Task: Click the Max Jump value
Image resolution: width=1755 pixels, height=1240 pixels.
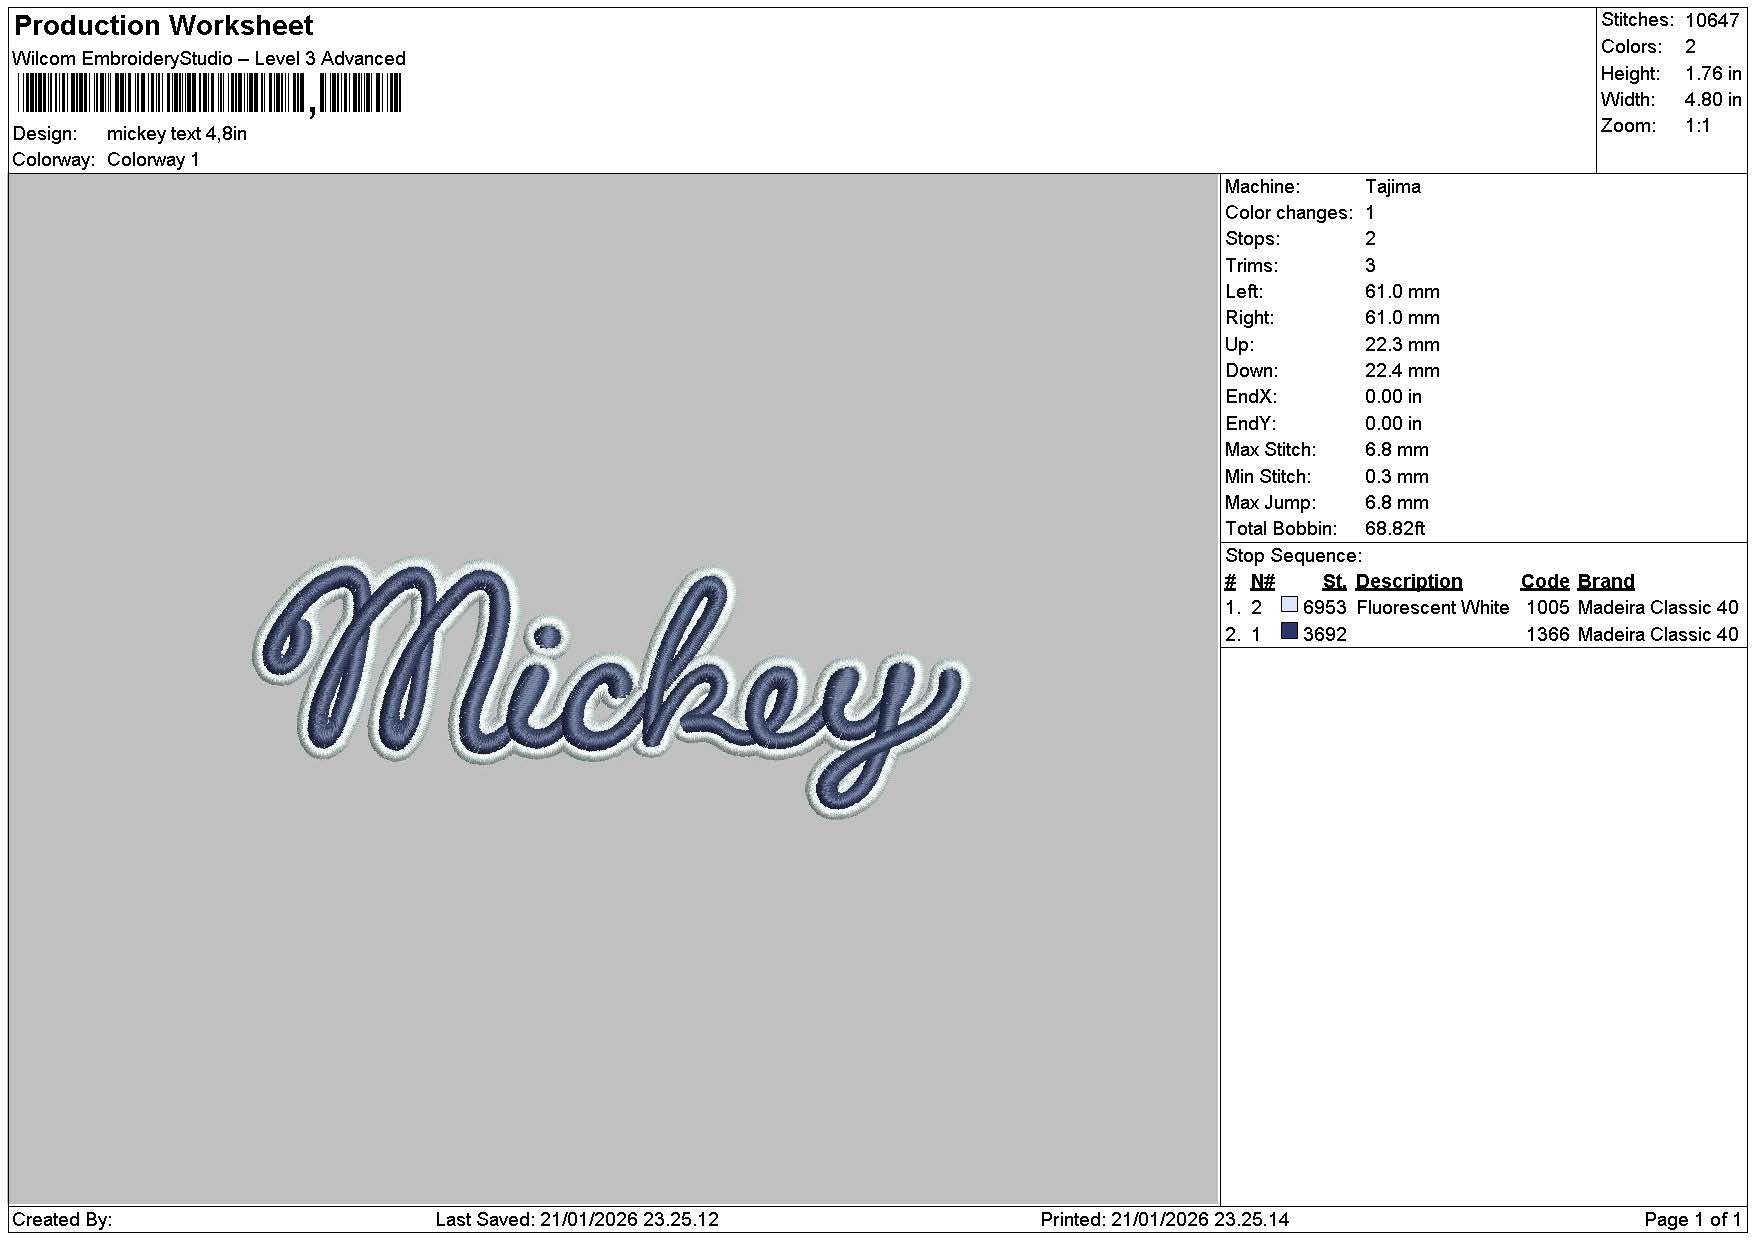Action: [x=1397, y=502]
